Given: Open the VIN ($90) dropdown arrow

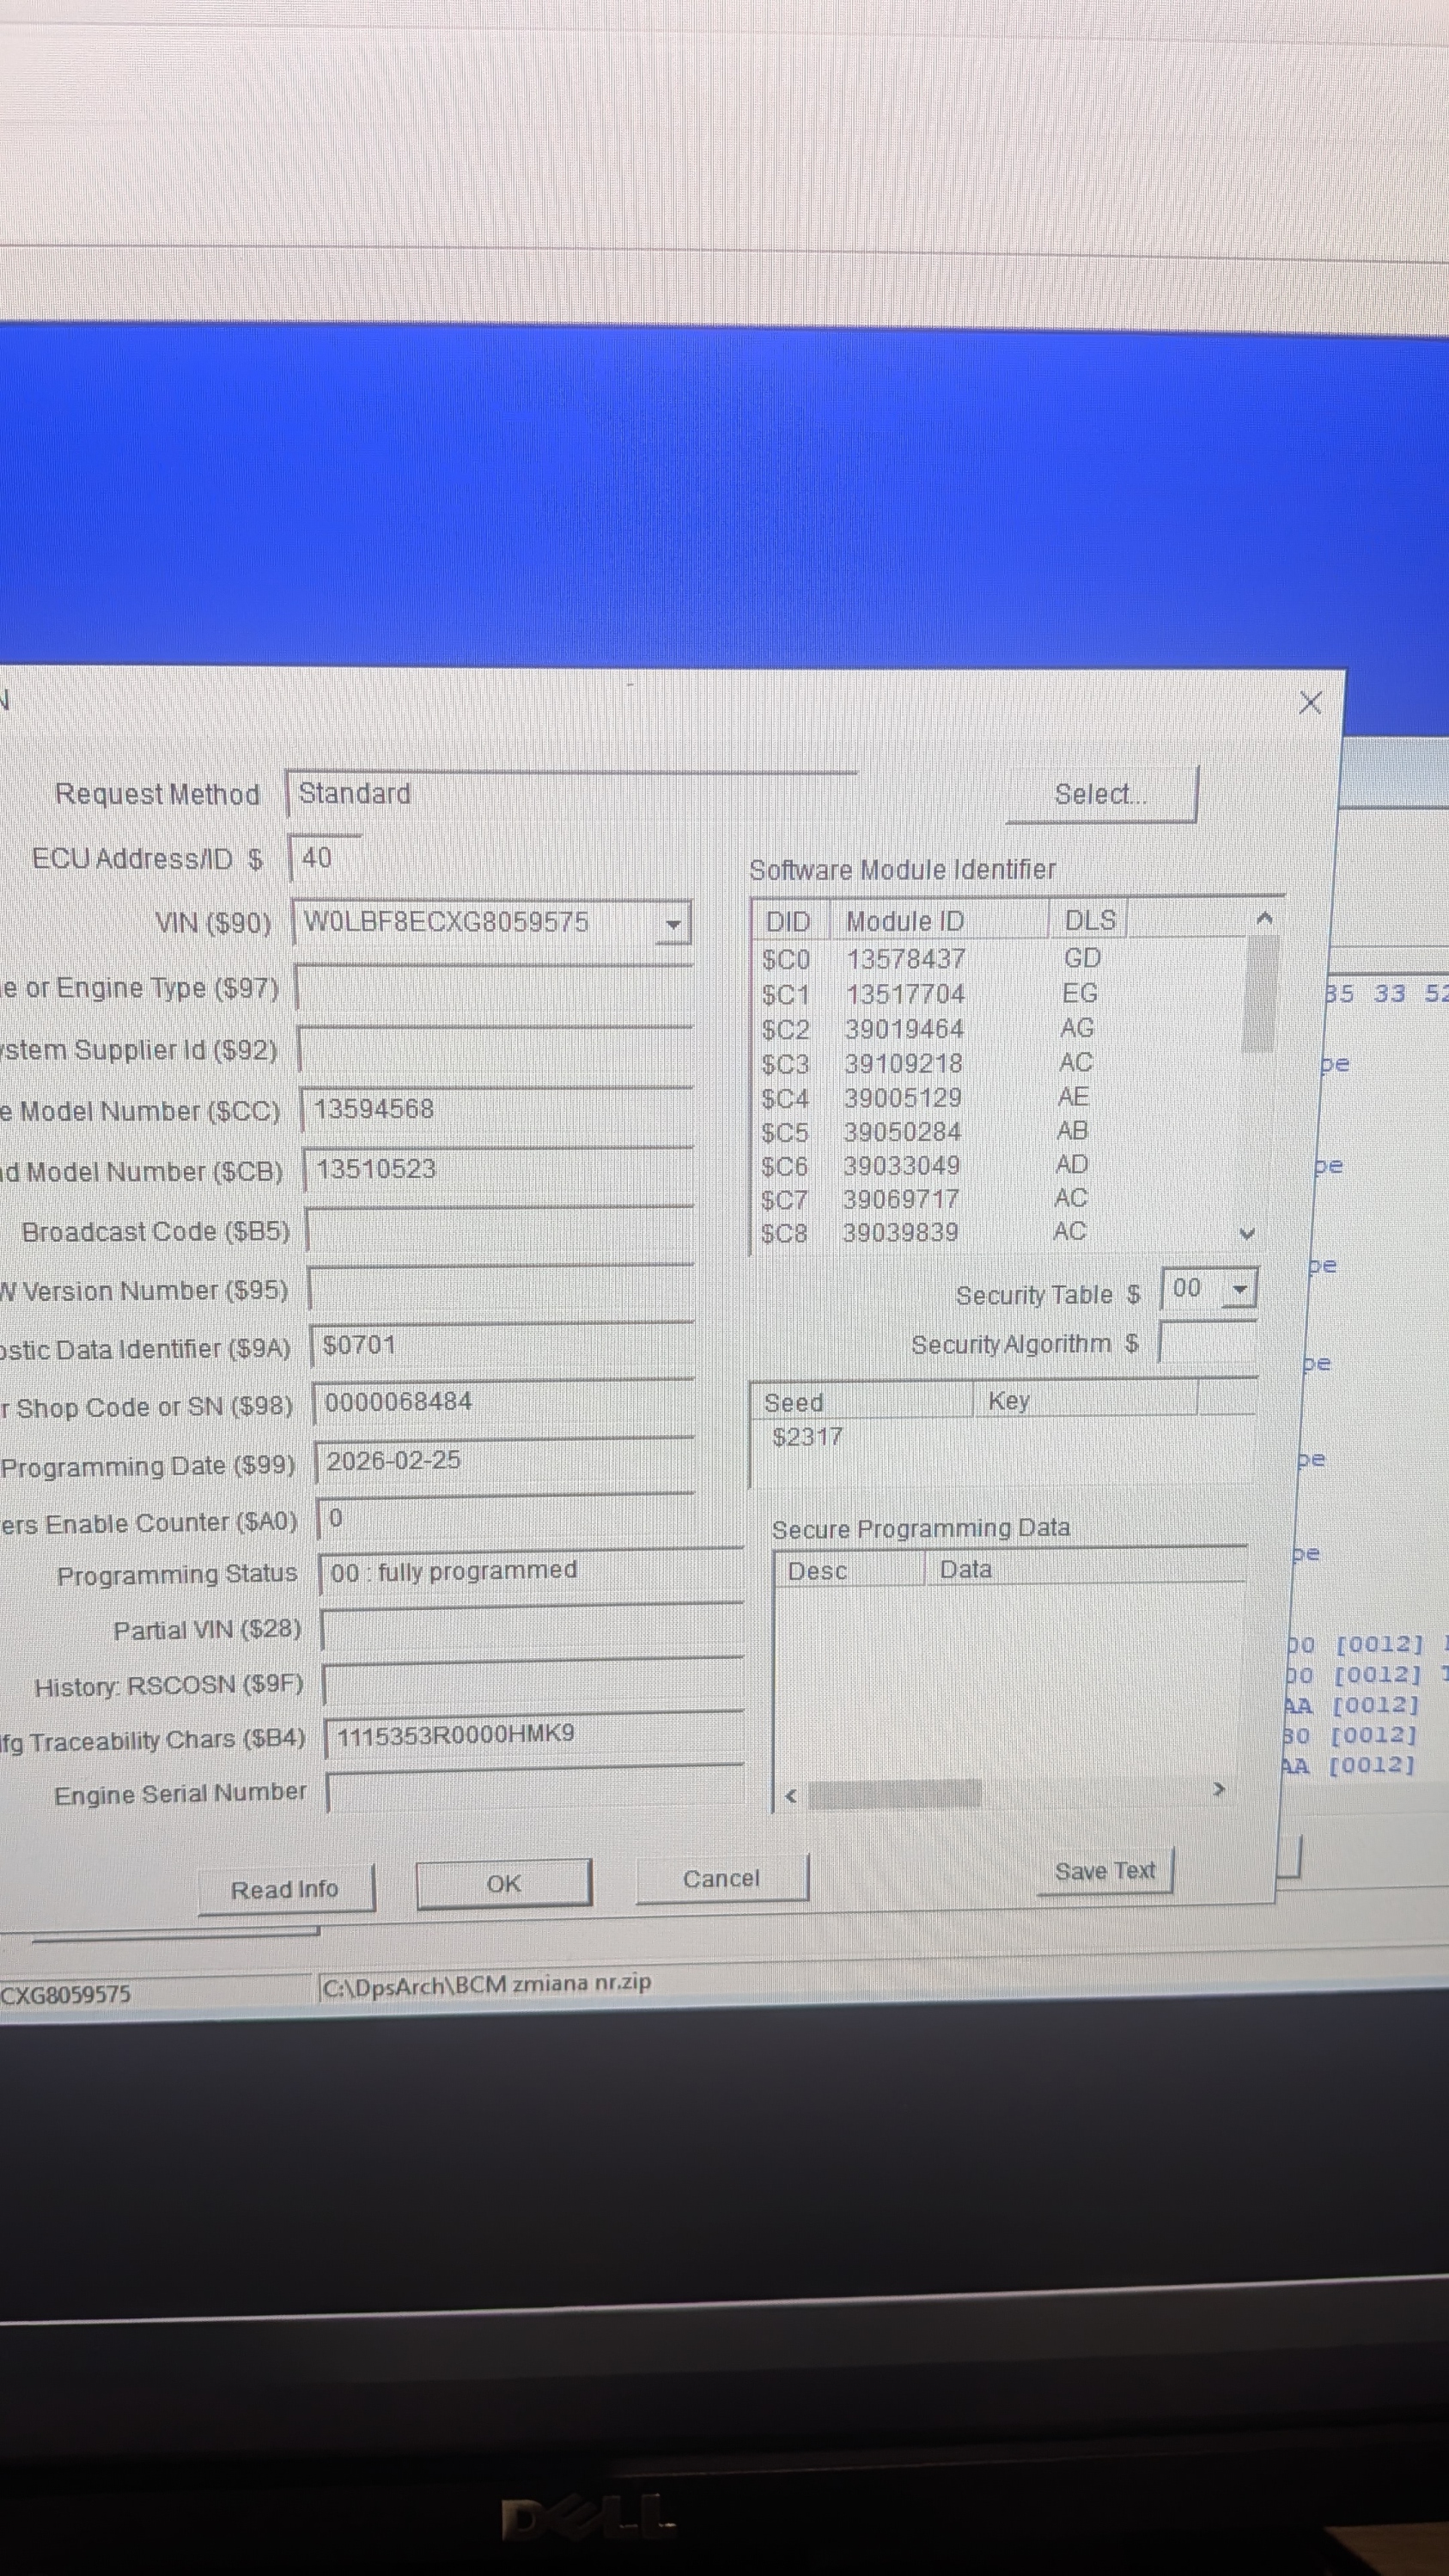Looking at the screenshot, I should pos(673,924).
